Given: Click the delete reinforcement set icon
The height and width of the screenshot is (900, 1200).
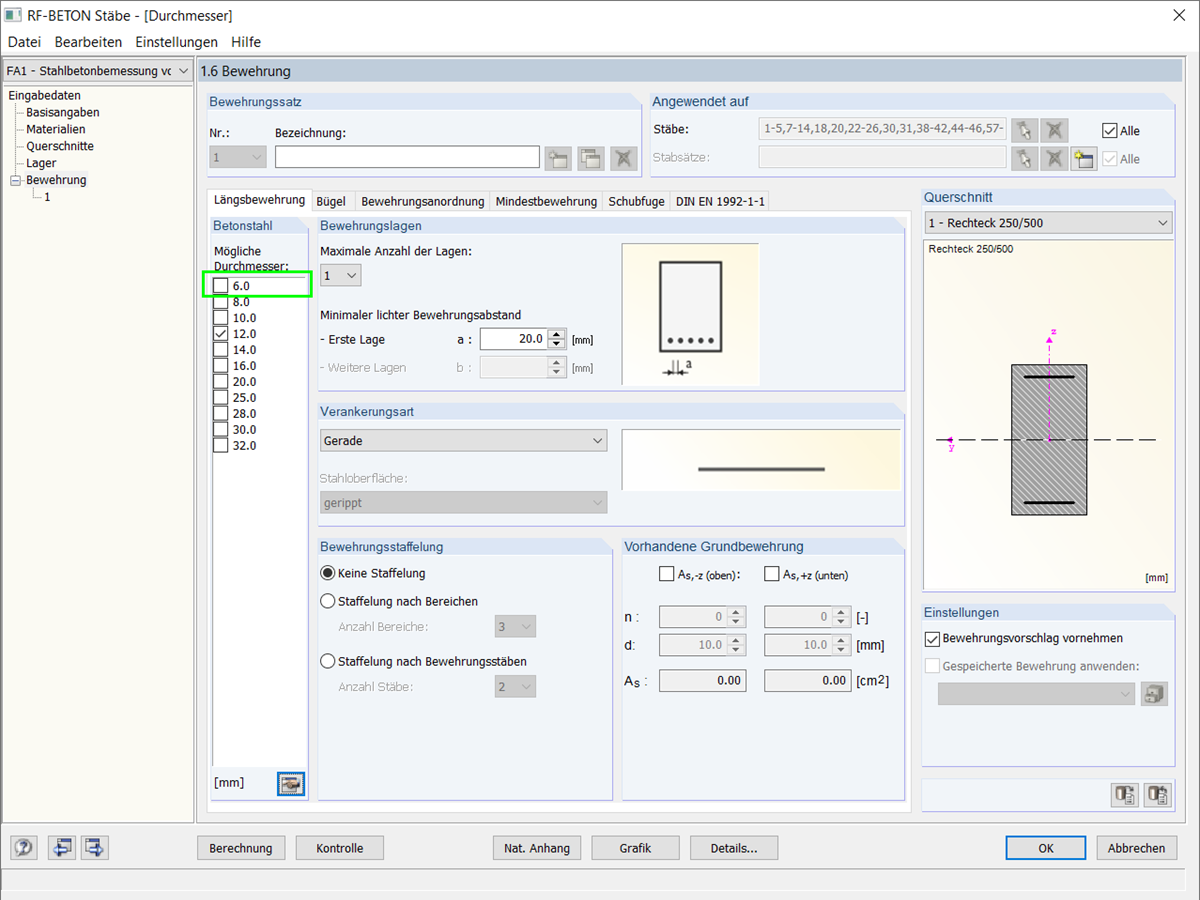Looking at the screenshot, I should click(624, 157).
